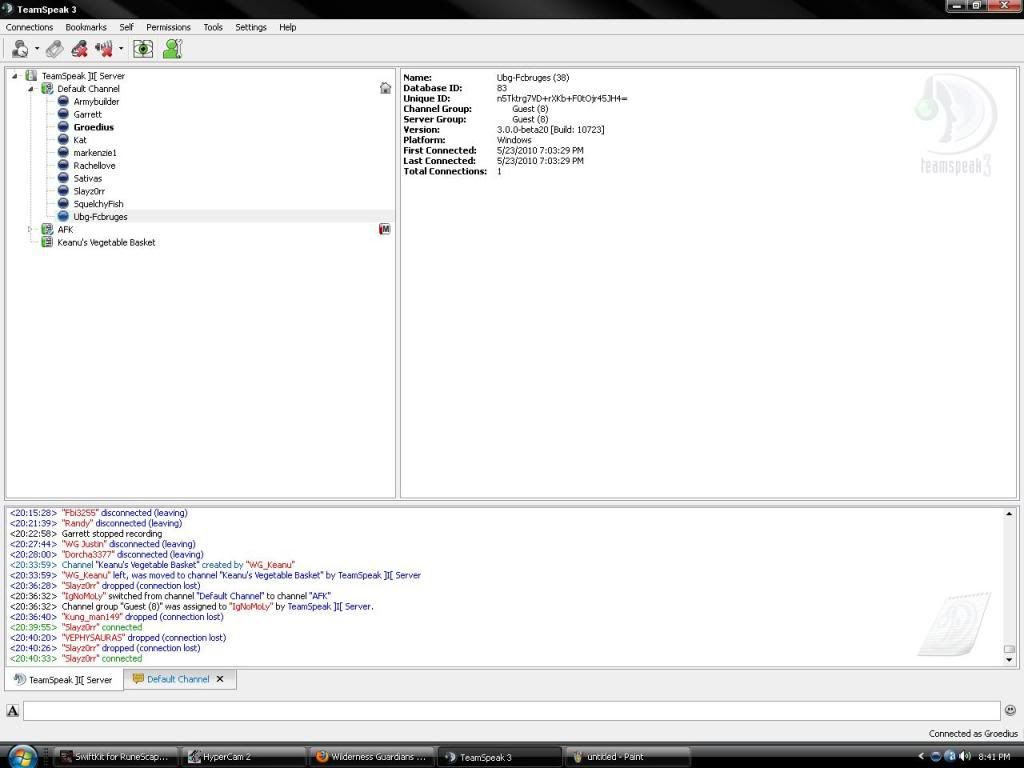Switch to Wilderness Guardians Firefox taskbar button
This screenshot has height=768, width=1024.
tap(371, 757)
